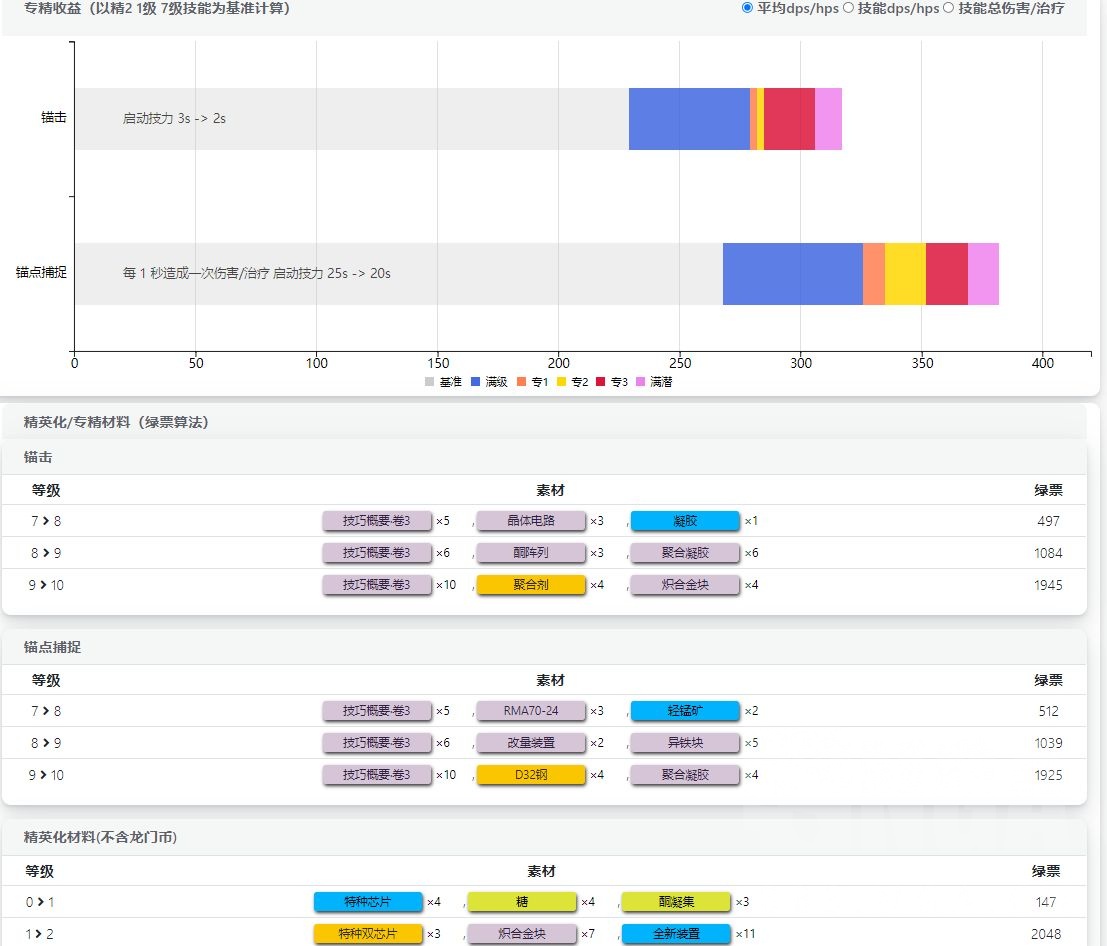Click the blue 特种芯片 material tag
Screen dimensions: 1107x946
(368, 902)
